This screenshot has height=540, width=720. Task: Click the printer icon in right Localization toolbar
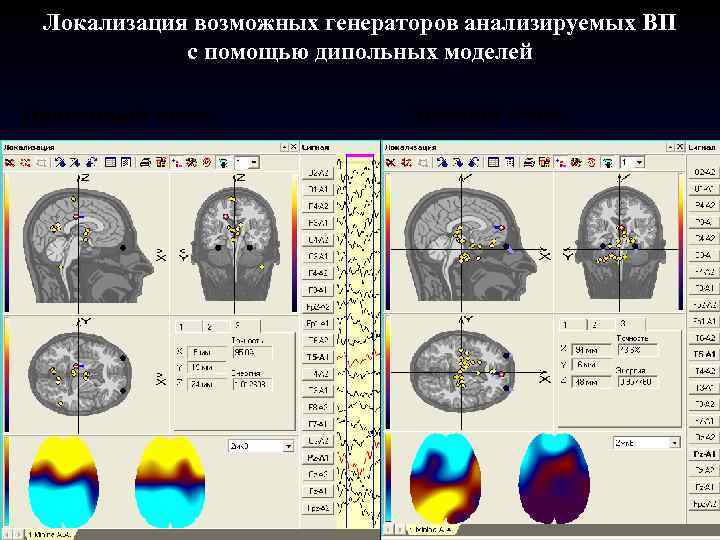[x=529, y=163]
